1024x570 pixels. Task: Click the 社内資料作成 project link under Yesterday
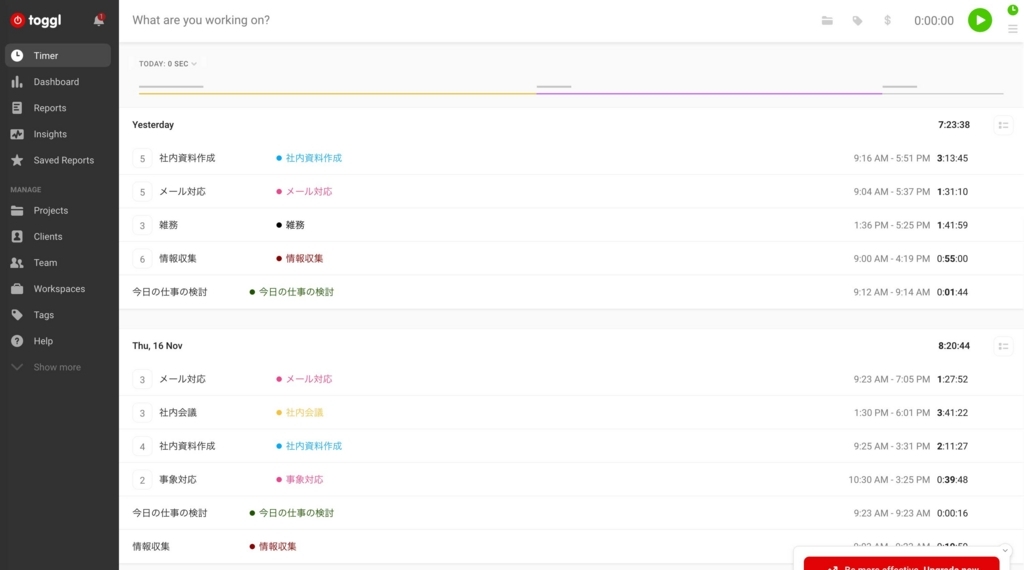coord(313,158)
